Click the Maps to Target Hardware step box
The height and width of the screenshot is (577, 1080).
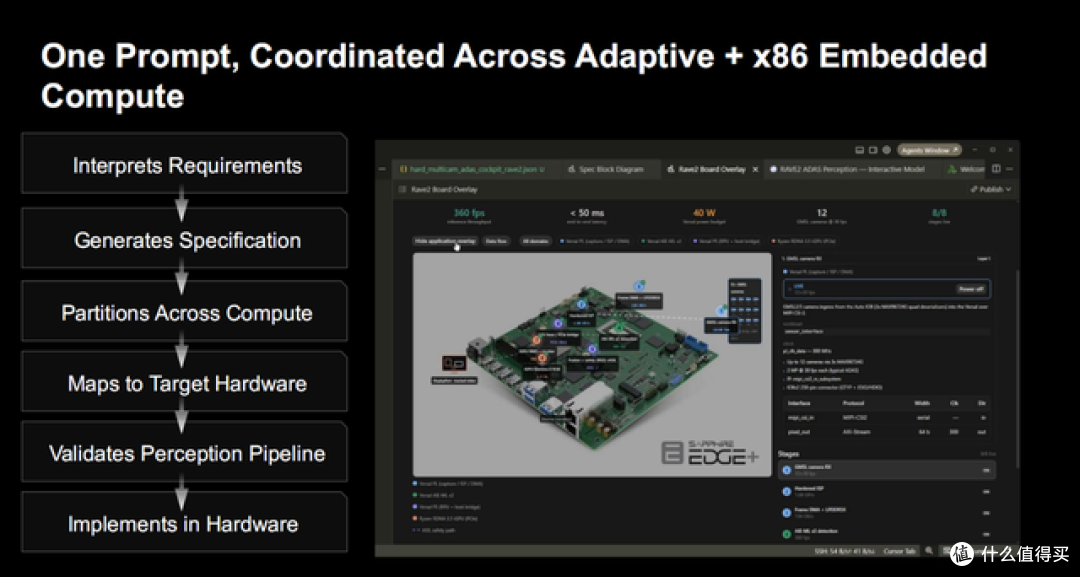point(185,382)
